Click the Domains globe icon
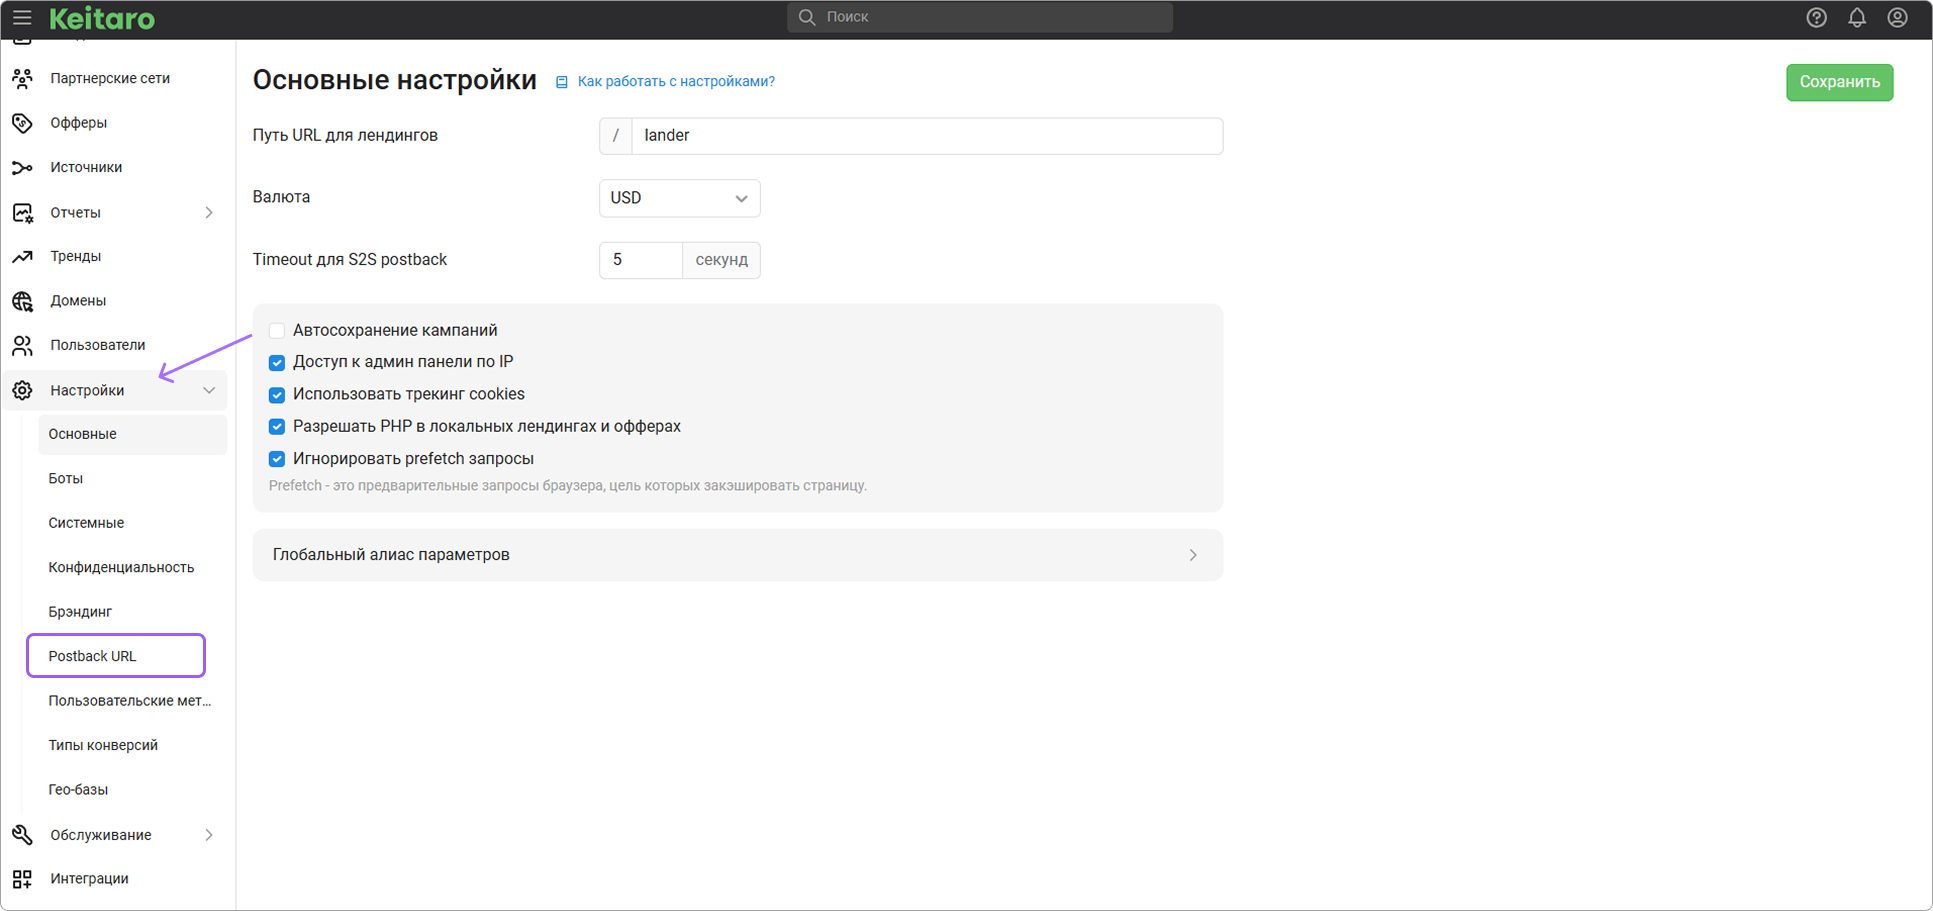Image resolution: width=1933 pixels, height=911 pixels. click(x=22, y=301)
